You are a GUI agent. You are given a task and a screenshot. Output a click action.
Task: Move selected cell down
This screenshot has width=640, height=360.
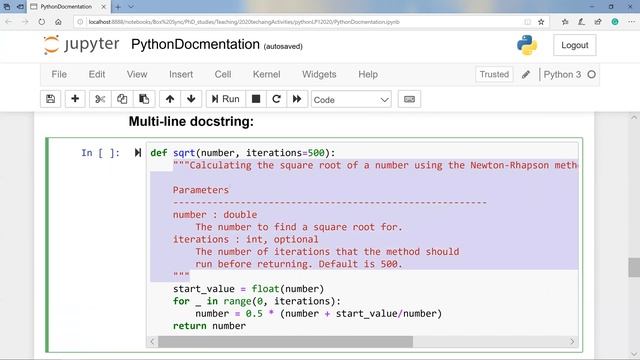click(191, 99)
